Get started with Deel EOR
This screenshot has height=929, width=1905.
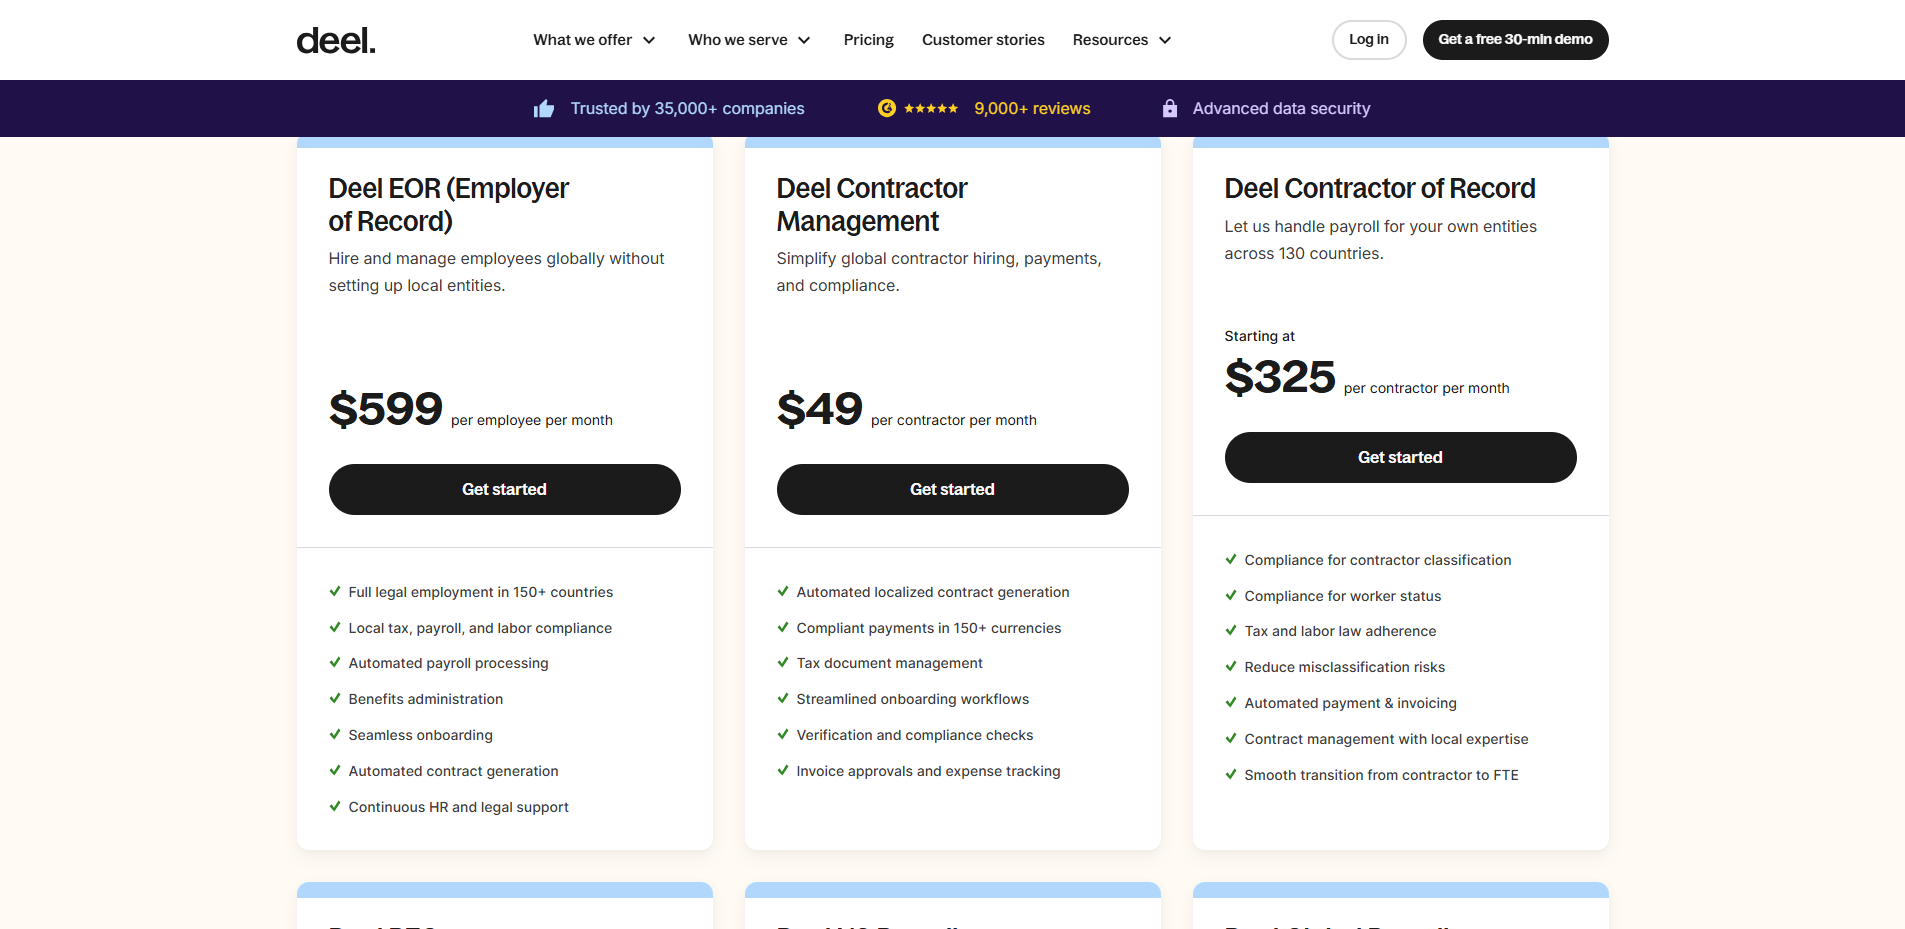coord(505,489)
